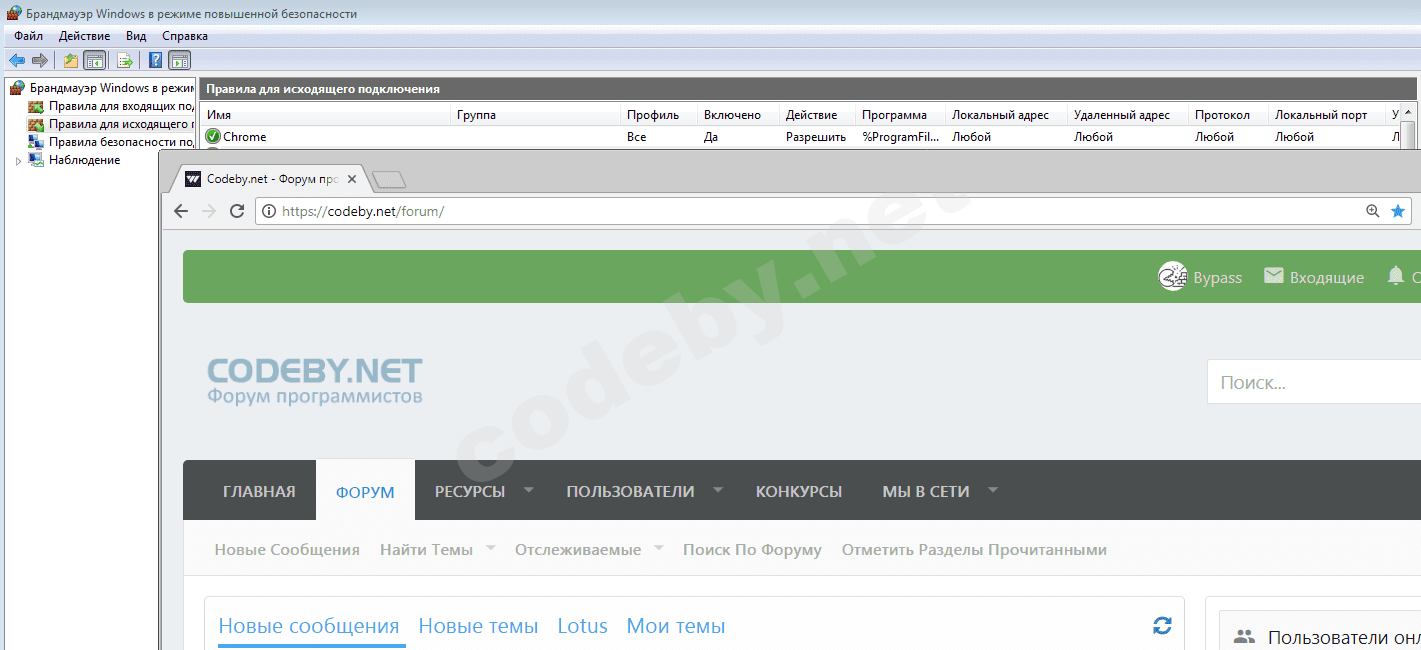The image size is (1421, 650).
Task: Click the firewall rules list vertical scrollbar
Action: point(1408,126)
